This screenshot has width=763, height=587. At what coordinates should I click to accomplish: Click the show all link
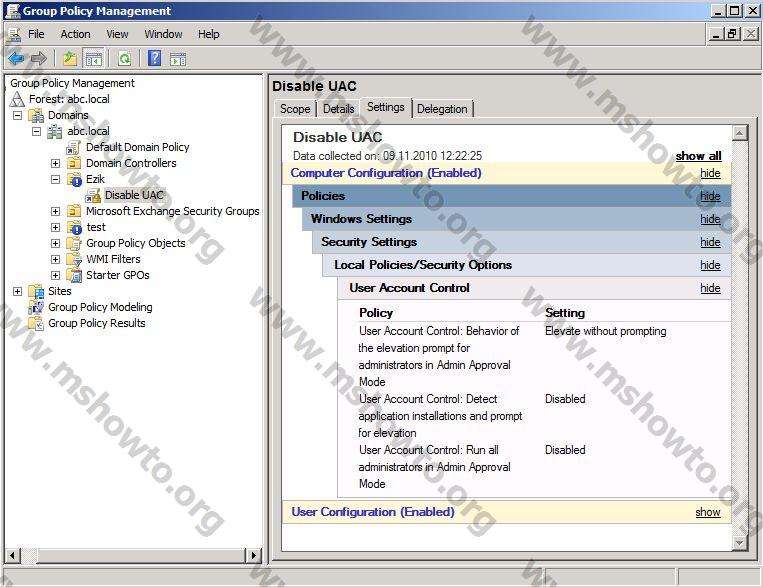[x=698, y=156]
